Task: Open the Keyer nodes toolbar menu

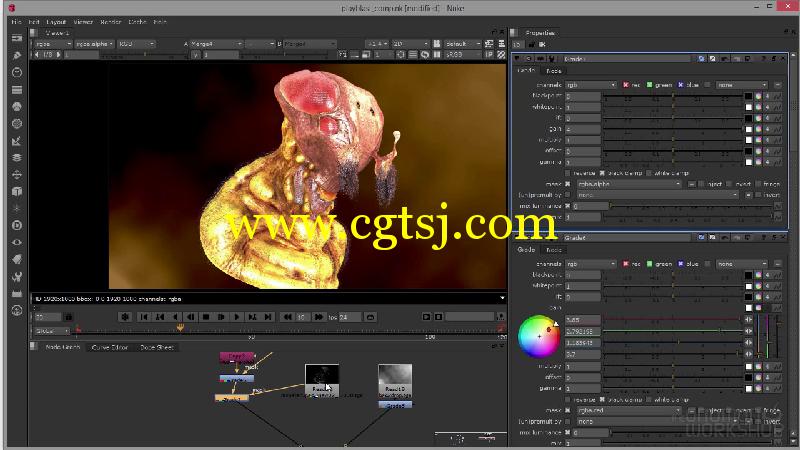Action: pyautogui.click(x=17, y=141)
